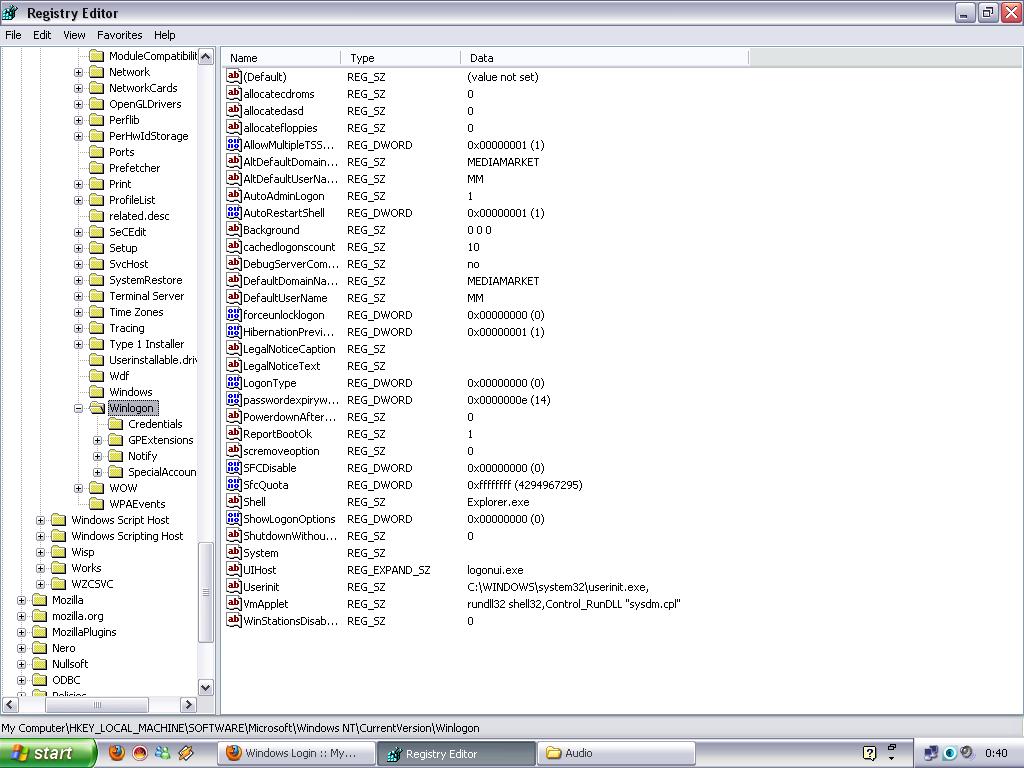Click the SfcQuota DWORD value icon
The height and width of the screenshot is (768, 1024).
tap(234, 485)
